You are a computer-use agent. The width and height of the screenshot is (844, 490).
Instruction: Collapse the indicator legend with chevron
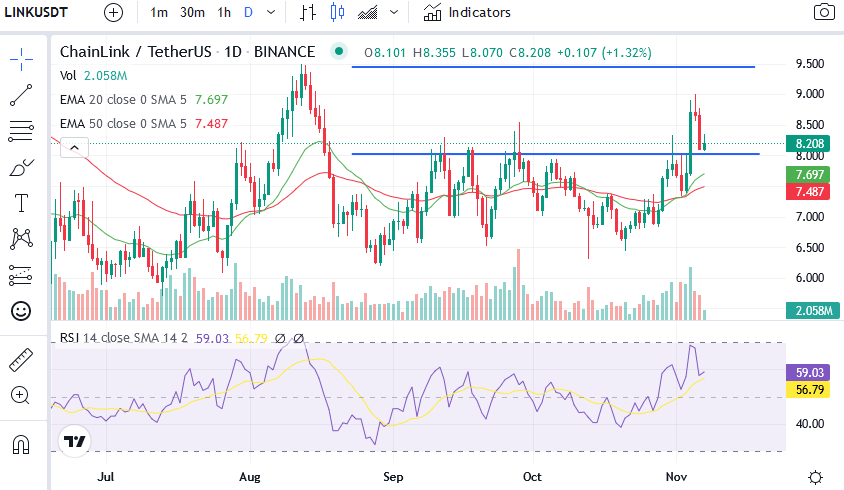pos(74,148)
